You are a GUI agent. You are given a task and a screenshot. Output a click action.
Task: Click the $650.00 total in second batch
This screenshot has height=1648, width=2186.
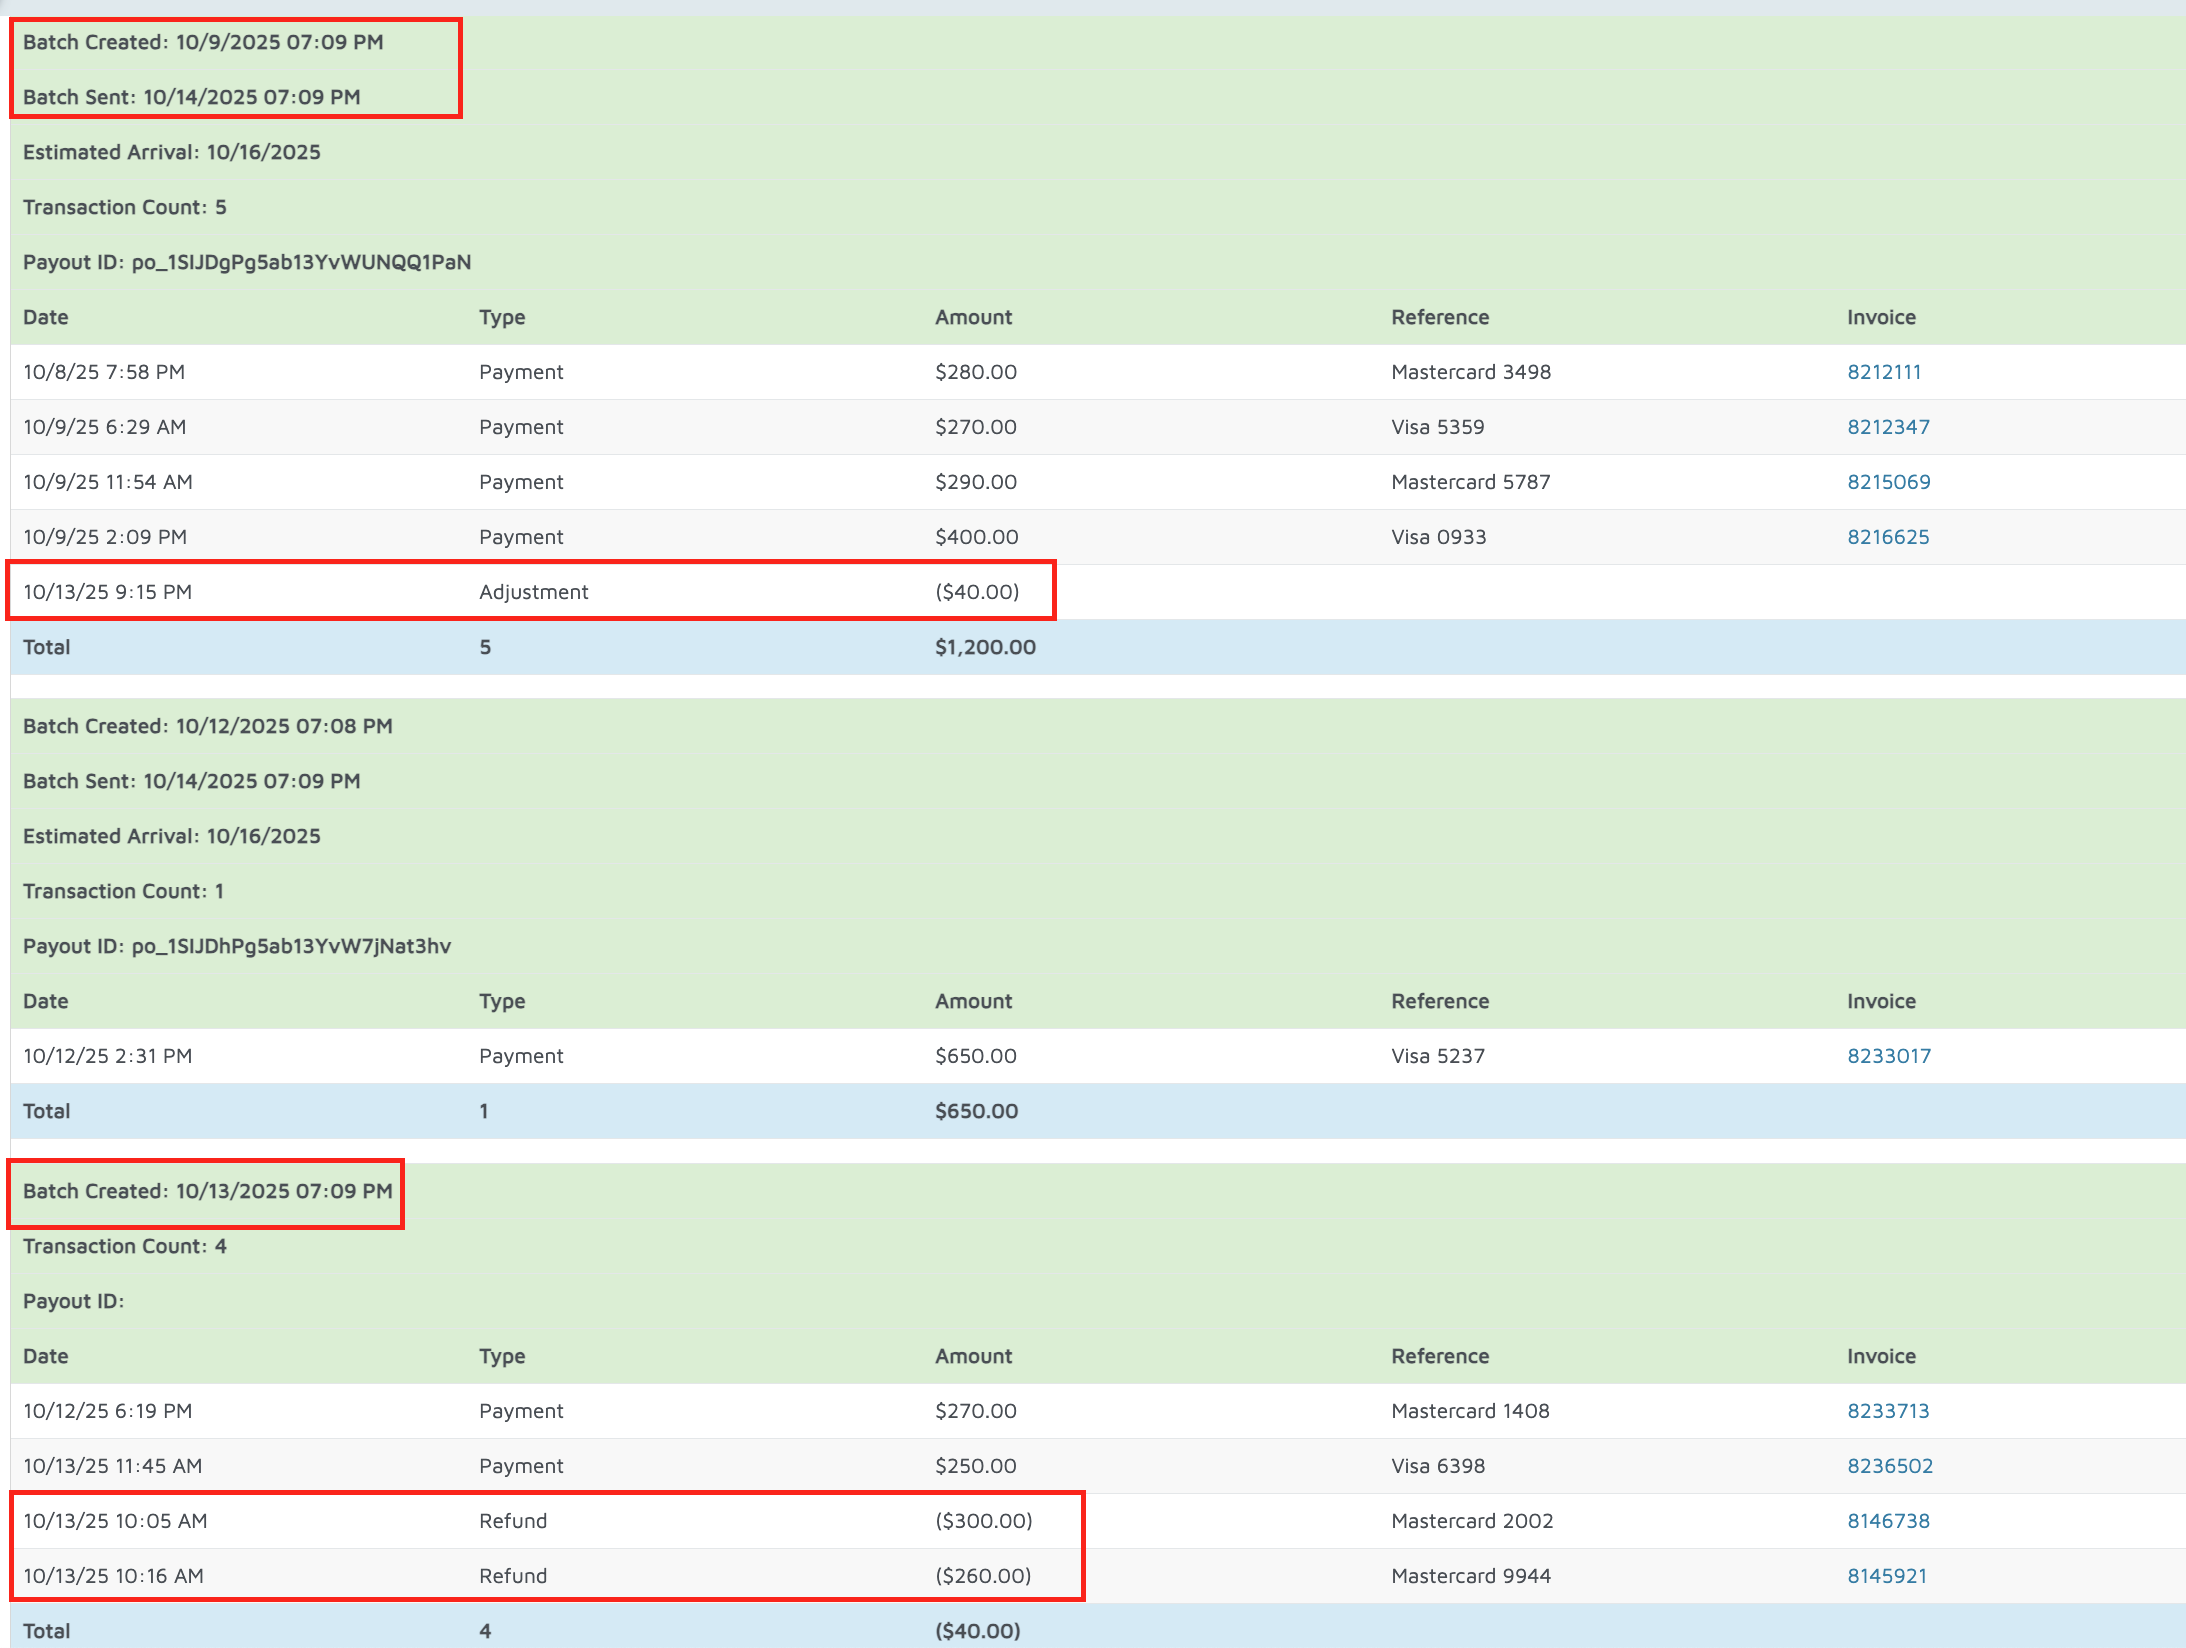click(976, 1111)
